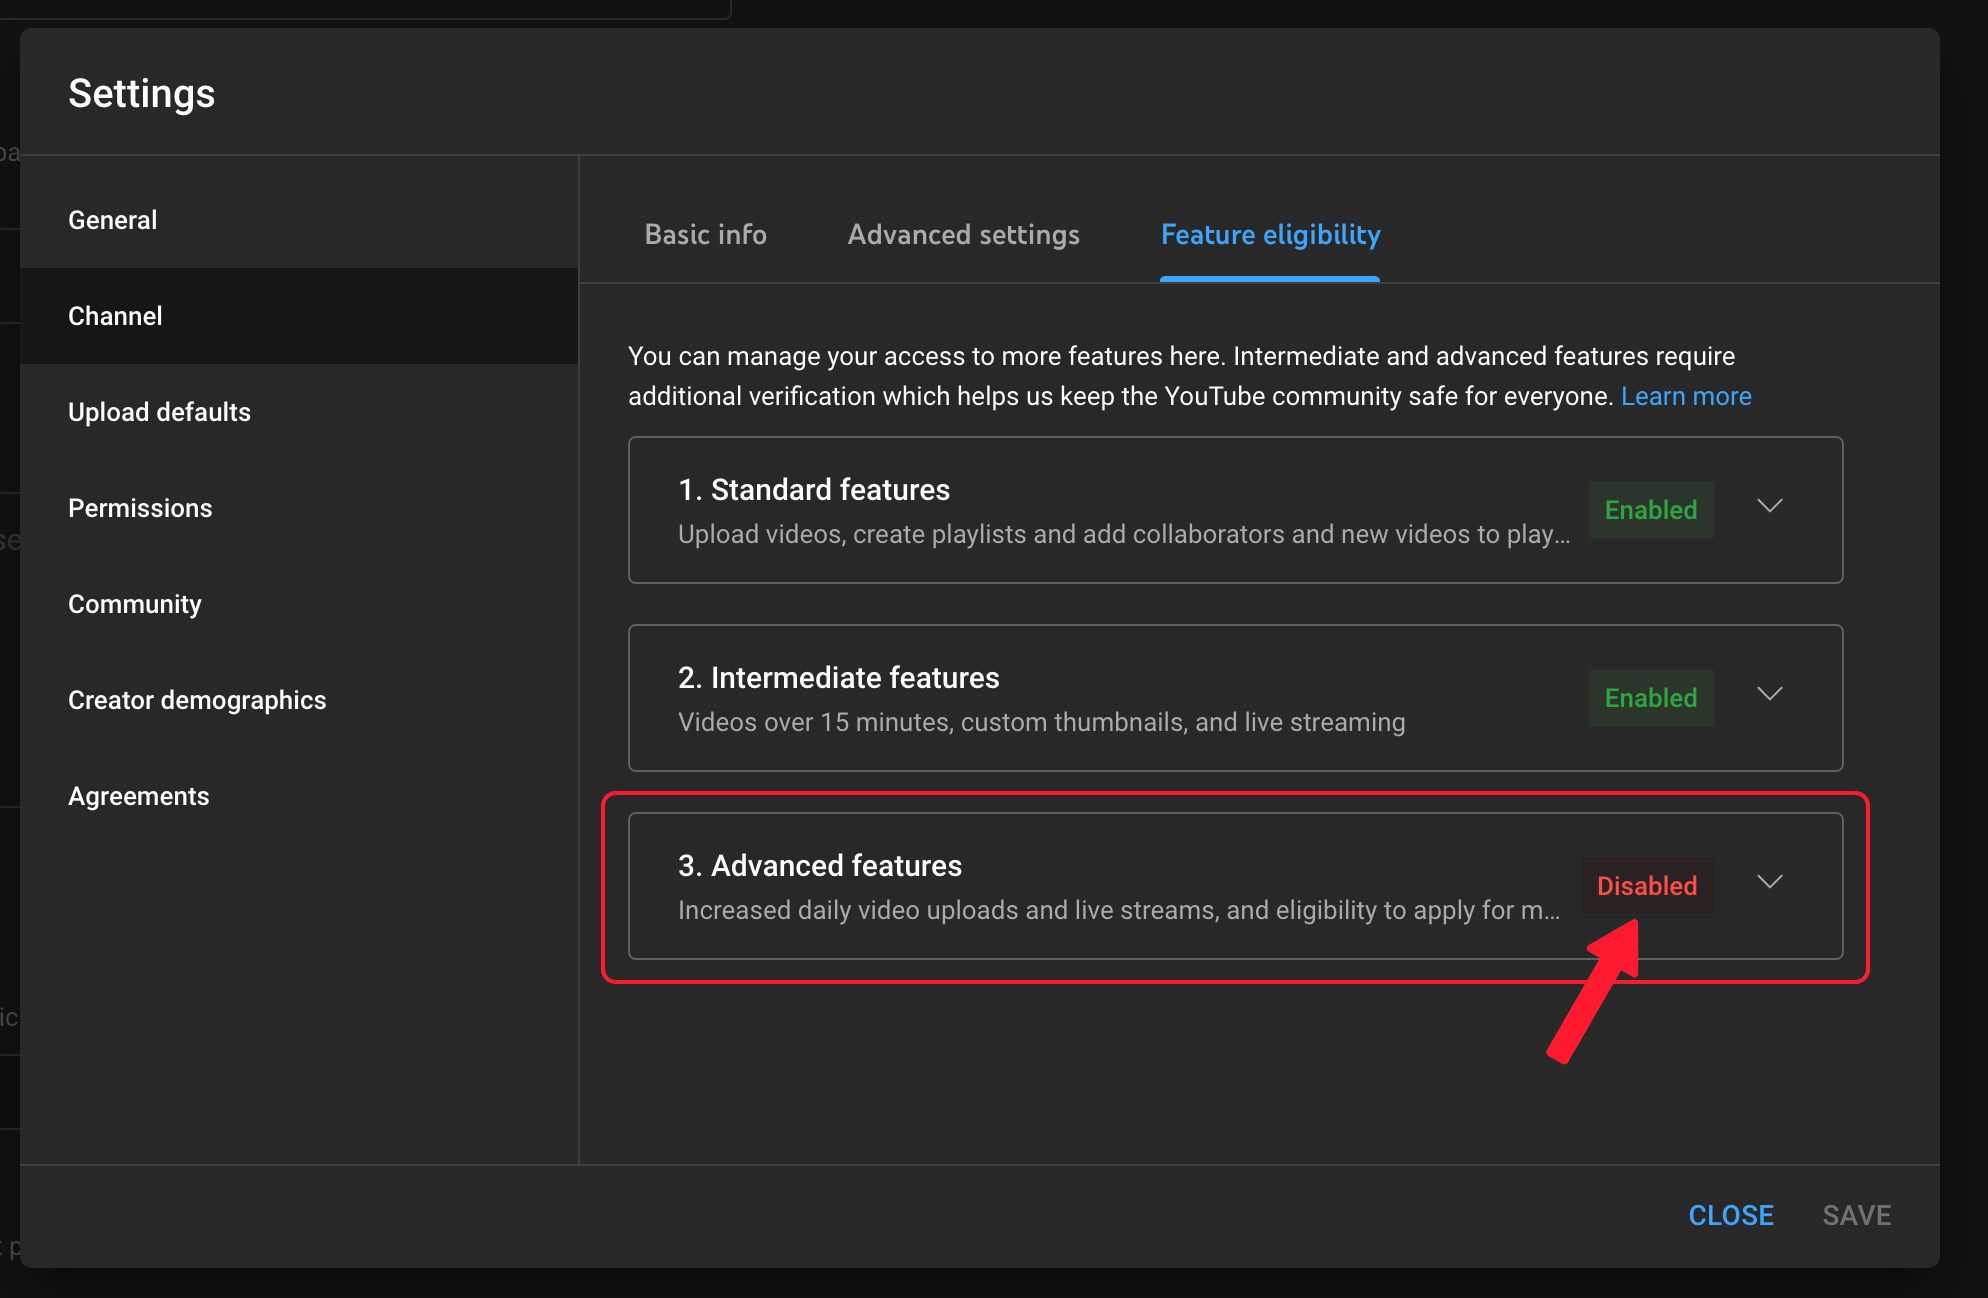The image size is (1988, 1298).
Task: Select the Feature eligibility tab
Action: coord(1270,234)
